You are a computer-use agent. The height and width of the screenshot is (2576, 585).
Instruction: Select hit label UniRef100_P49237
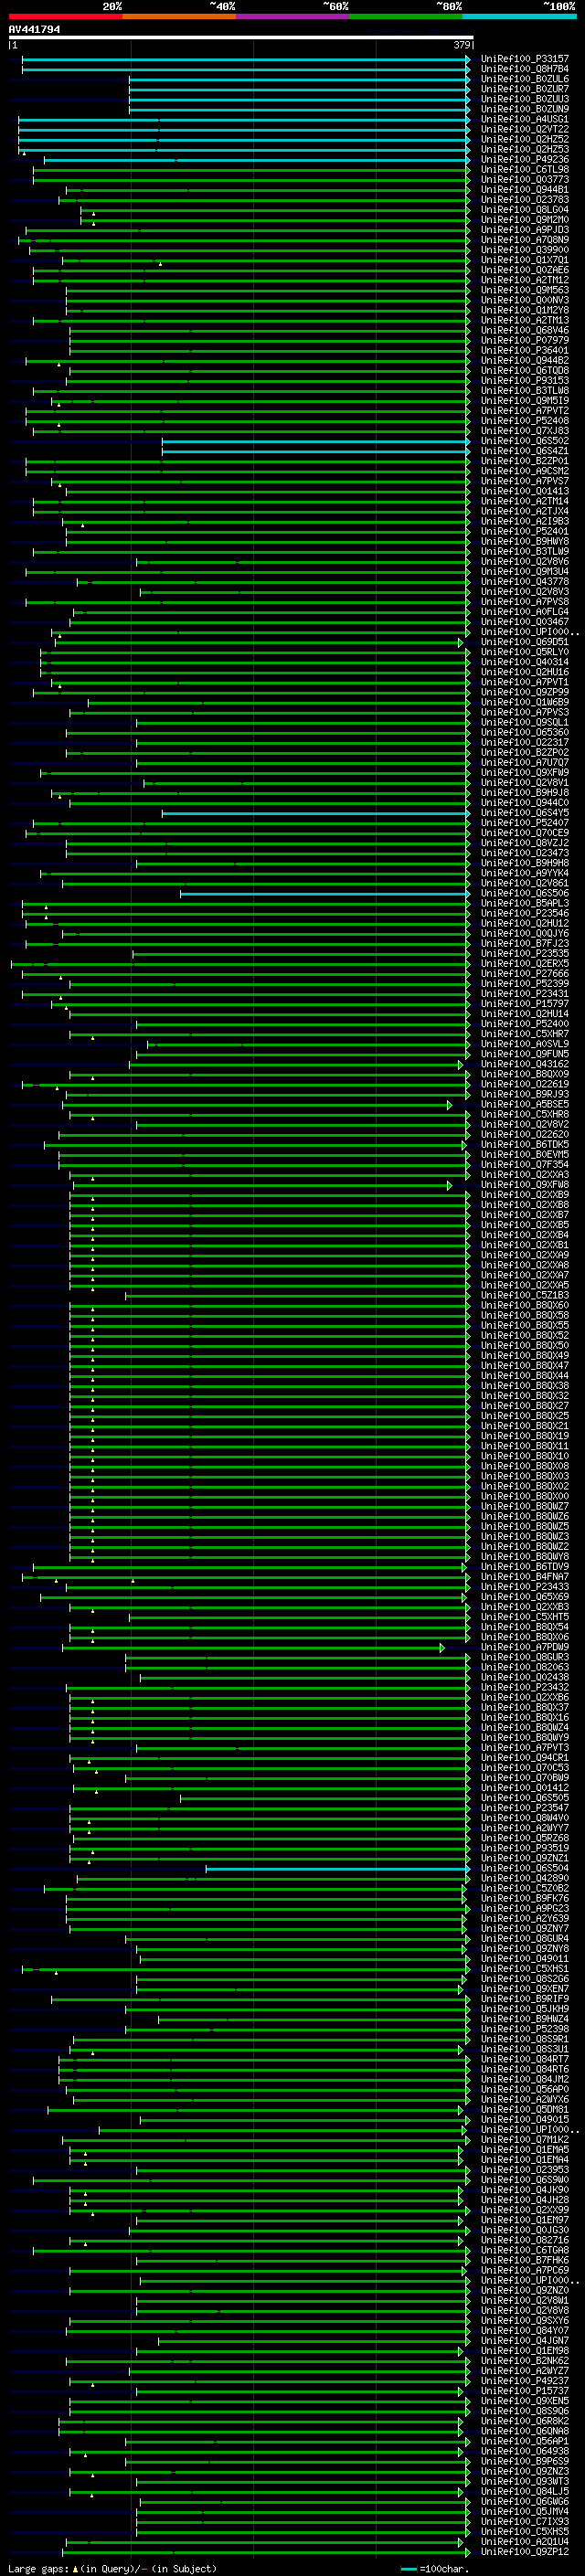click(x=525, y=2381)
